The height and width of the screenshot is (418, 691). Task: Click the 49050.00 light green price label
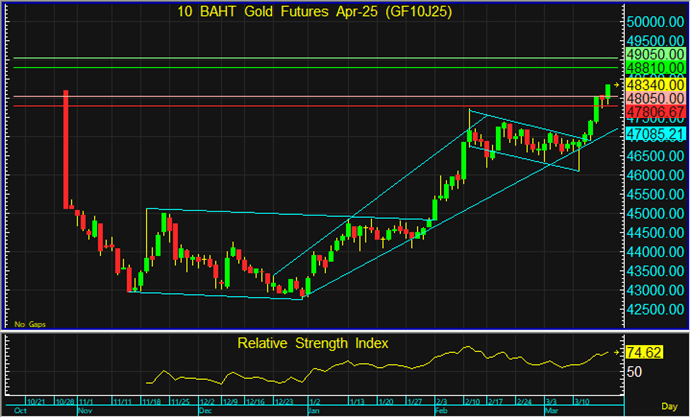coord(654,54)
